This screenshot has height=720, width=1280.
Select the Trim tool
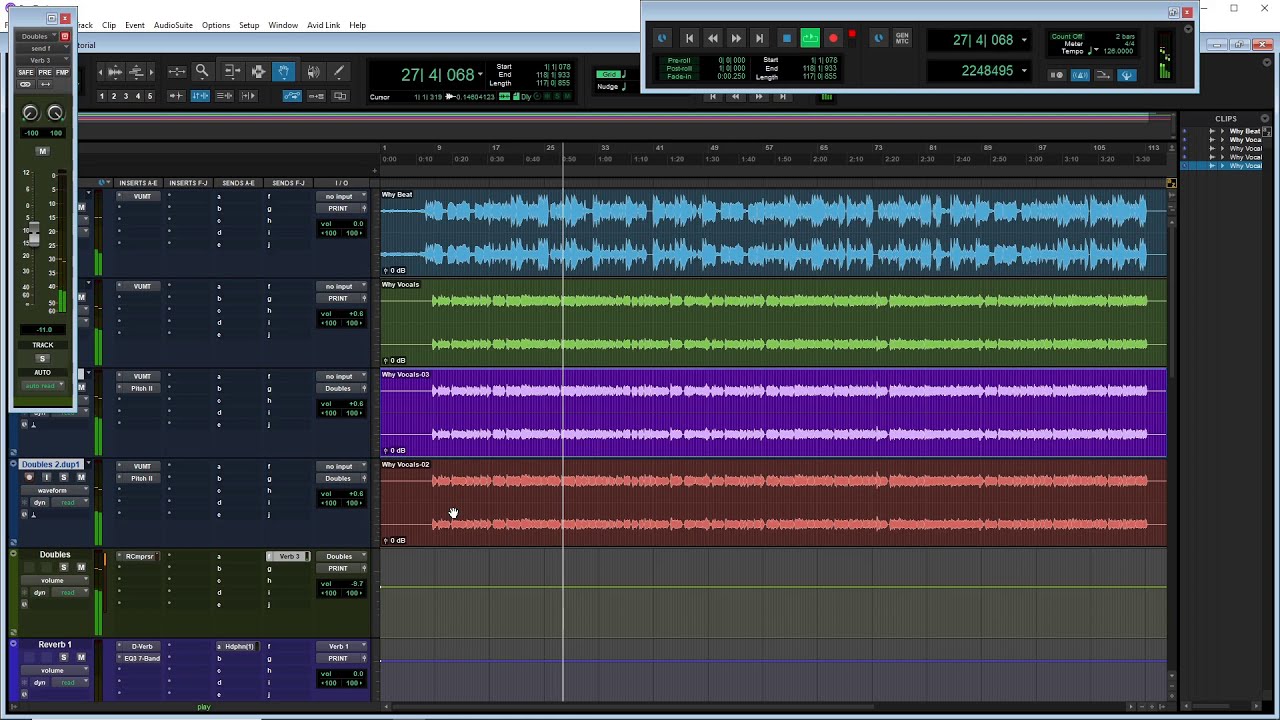[x=231, y=71]
